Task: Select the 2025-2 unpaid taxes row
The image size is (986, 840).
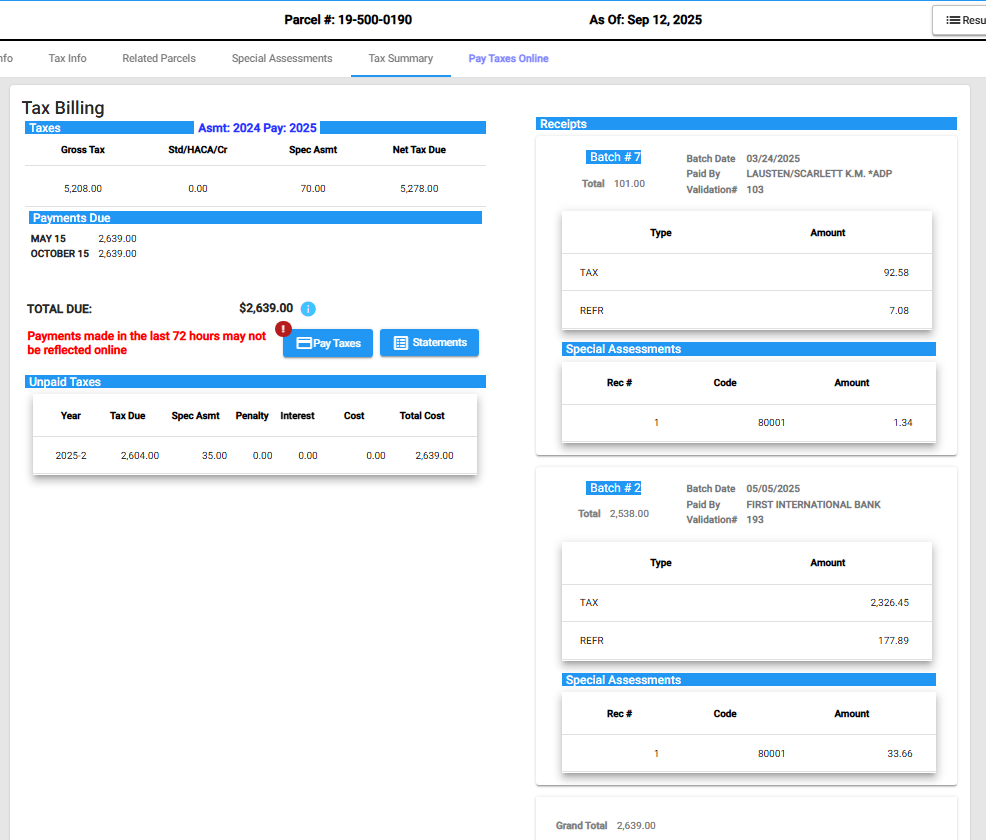Action: coord(255,455)
